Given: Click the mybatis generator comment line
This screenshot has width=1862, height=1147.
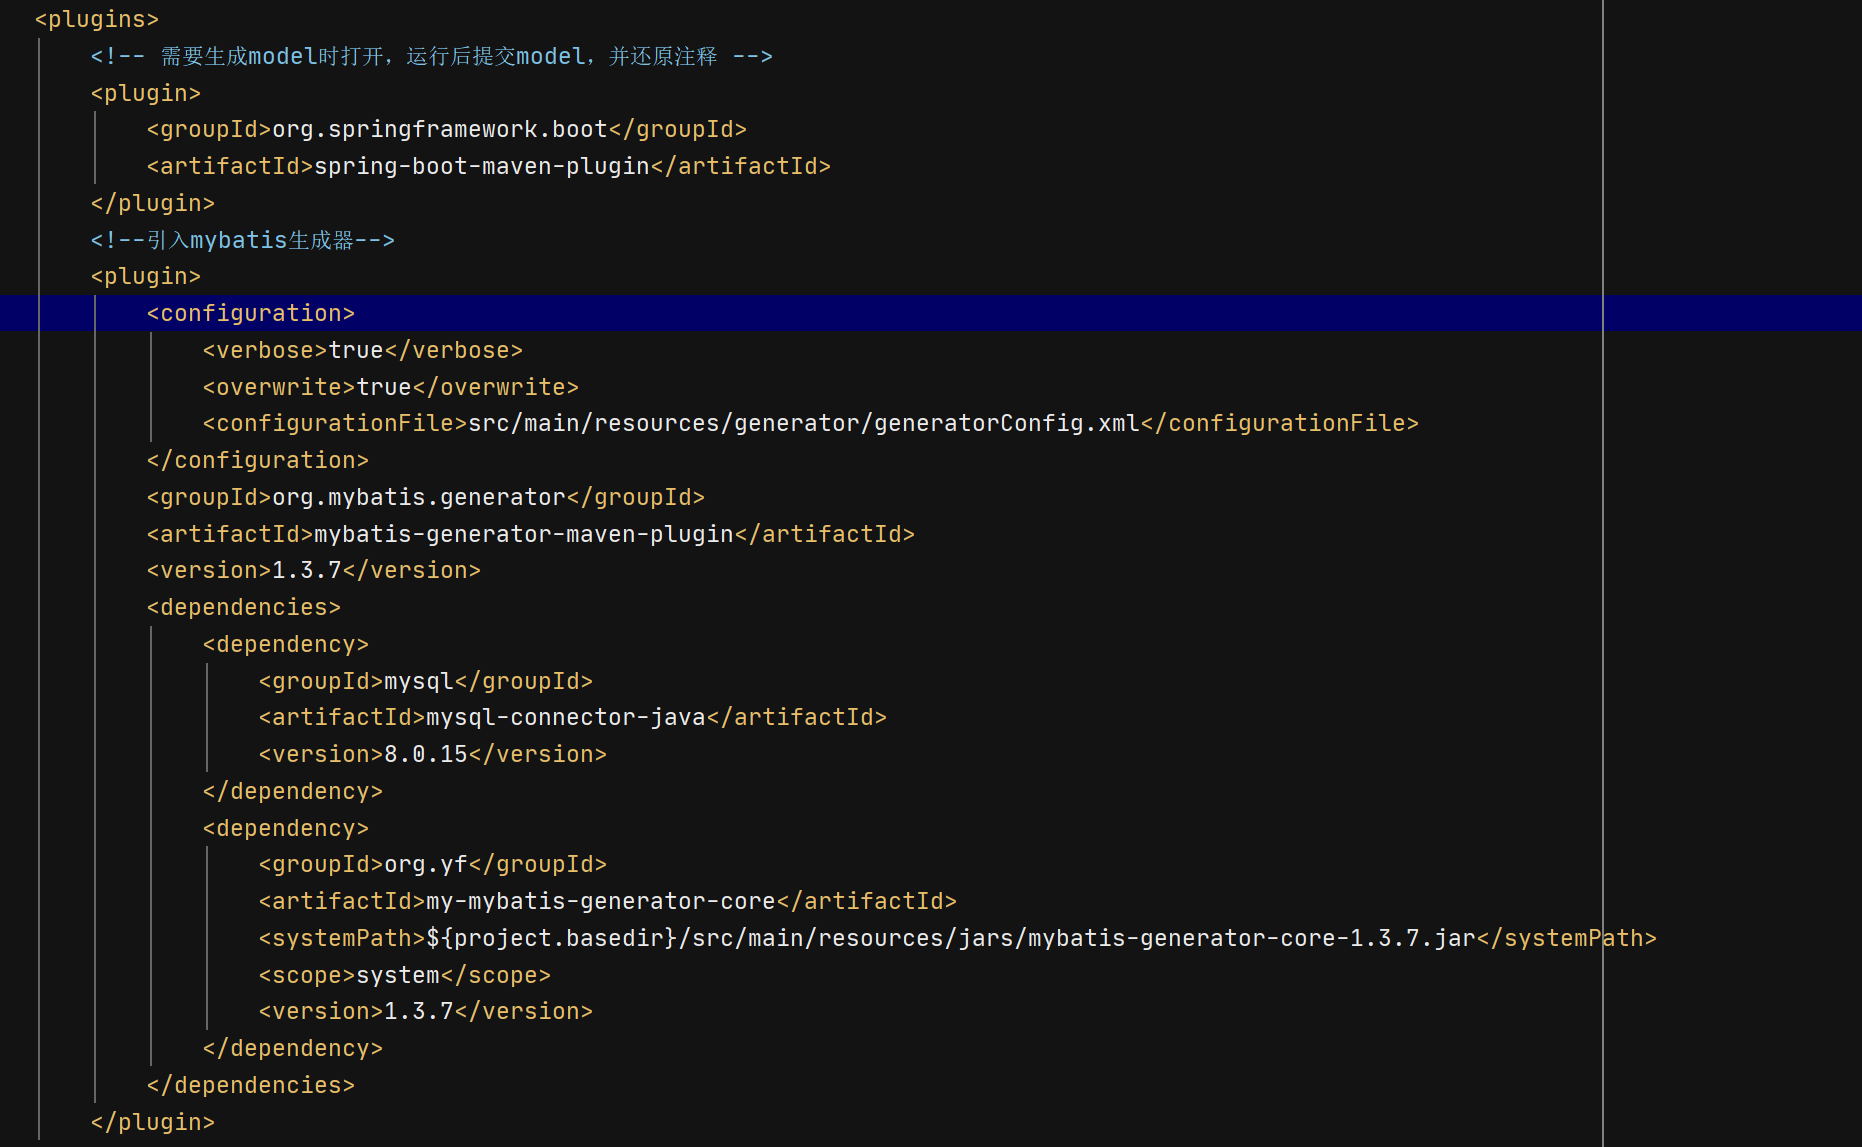Looking at the screenshot, I should [242, 240].
